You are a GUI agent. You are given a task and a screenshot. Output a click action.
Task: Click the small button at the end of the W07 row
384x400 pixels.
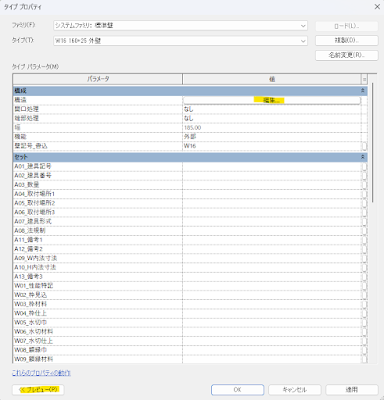coord(365,341)
